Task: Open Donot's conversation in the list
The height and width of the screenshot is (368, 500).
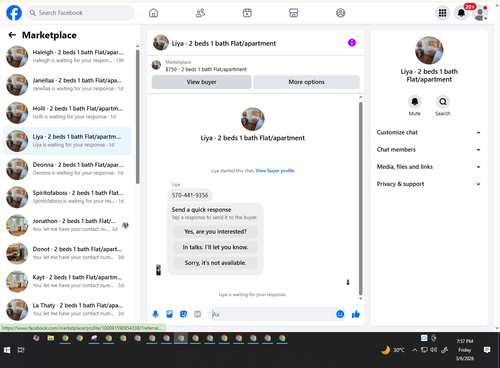Action: (67, 253)
